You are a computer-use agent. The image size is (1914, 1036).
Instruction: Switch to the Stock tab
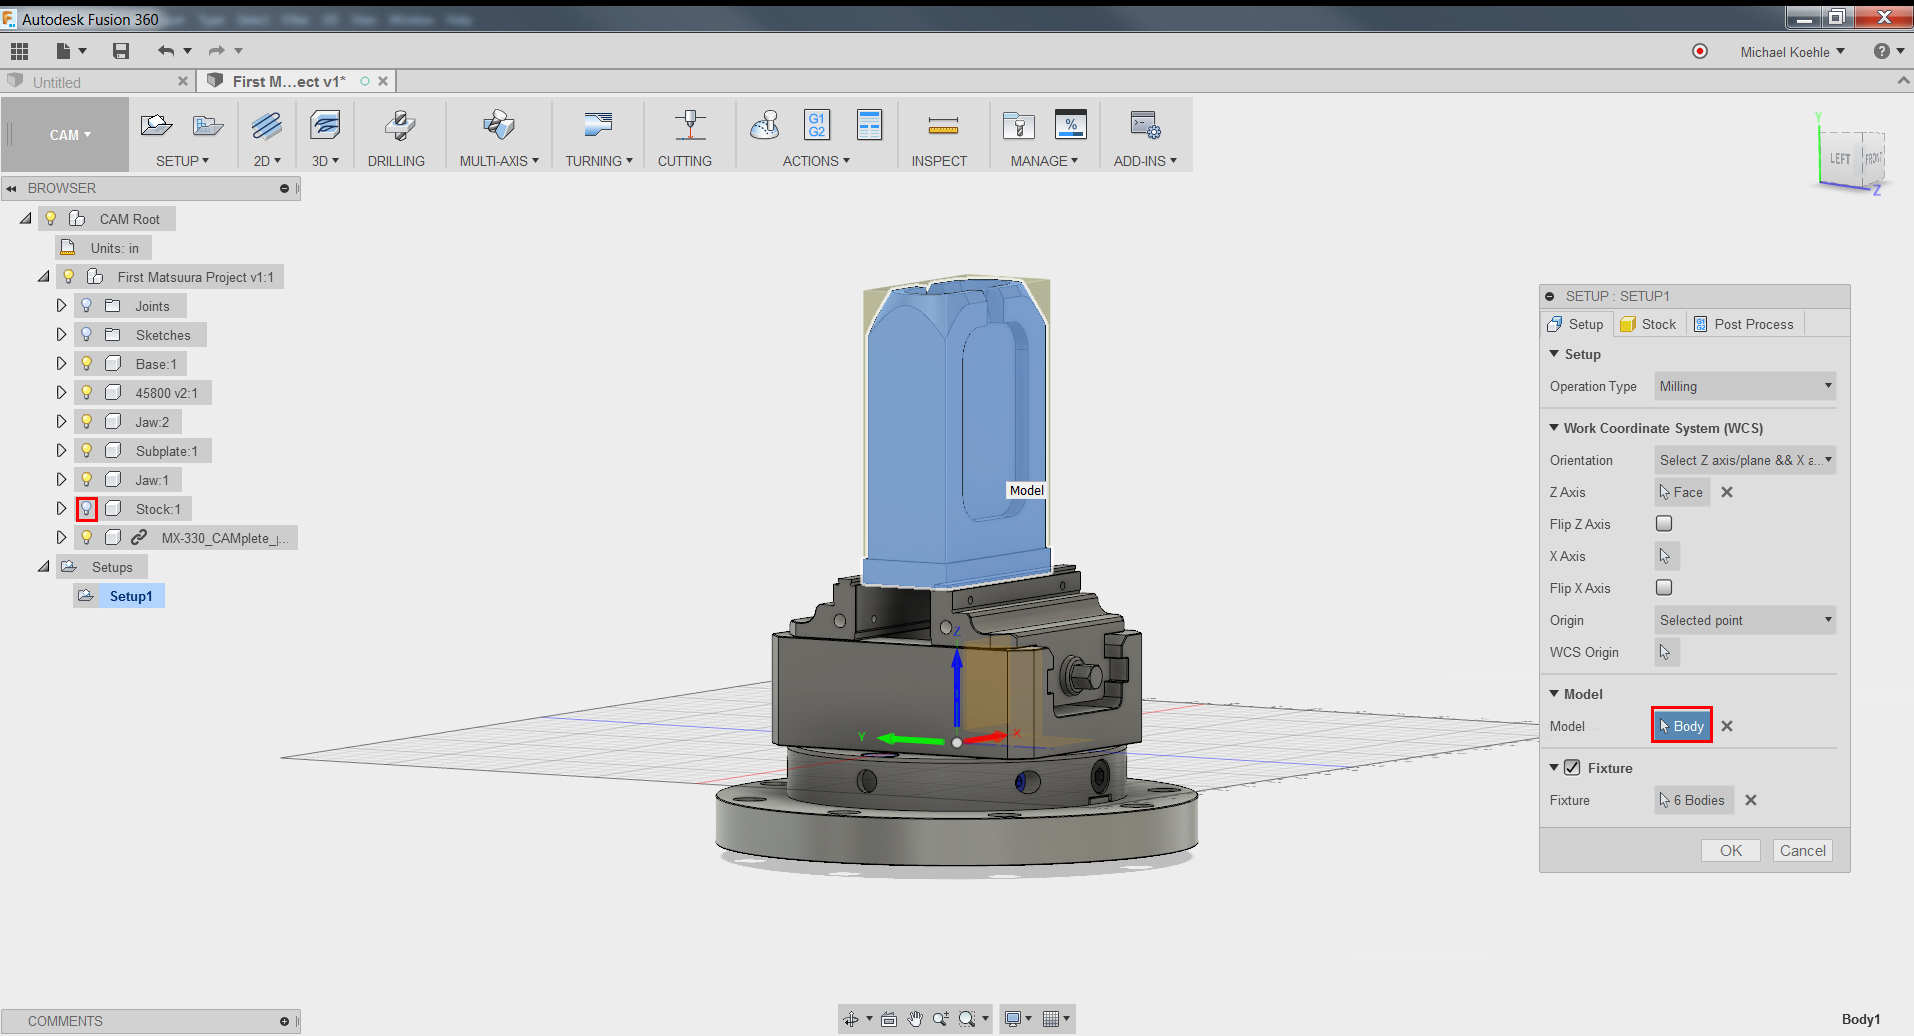tap(1648, 324)
